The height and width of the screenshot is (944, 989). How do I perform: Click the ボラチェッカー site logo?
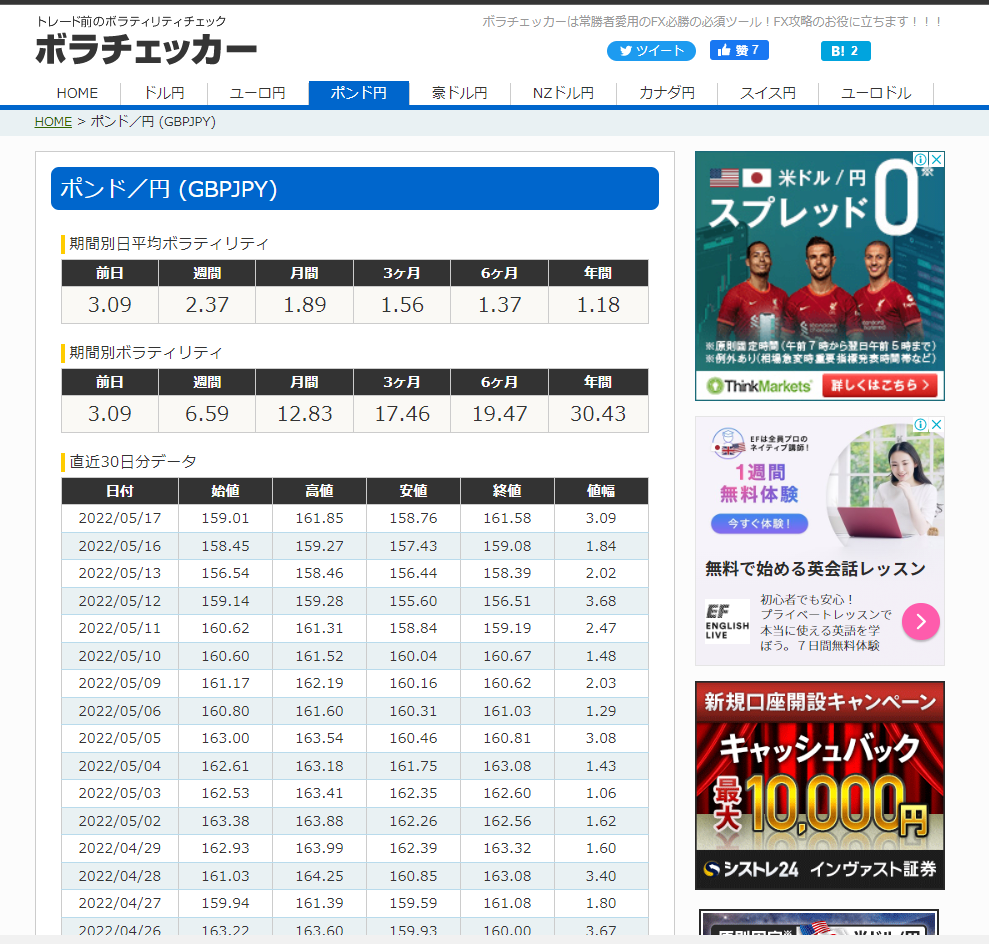pos(146,50)
